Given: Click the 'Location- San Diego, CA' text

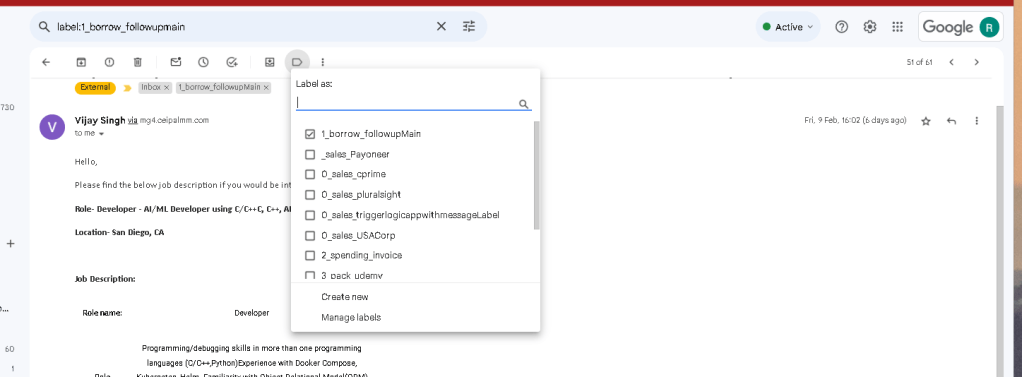Looking at the screenshot, I should coord(119,232).
